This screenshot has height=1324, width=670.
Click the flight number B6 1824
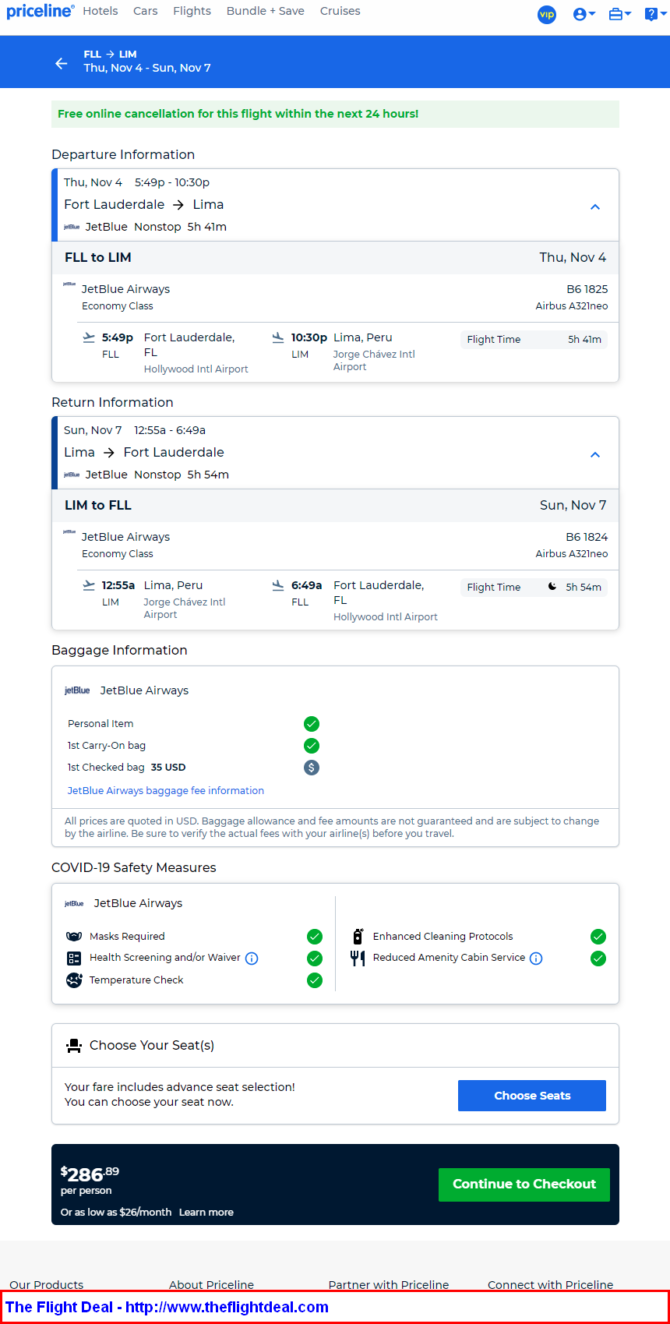587,537
